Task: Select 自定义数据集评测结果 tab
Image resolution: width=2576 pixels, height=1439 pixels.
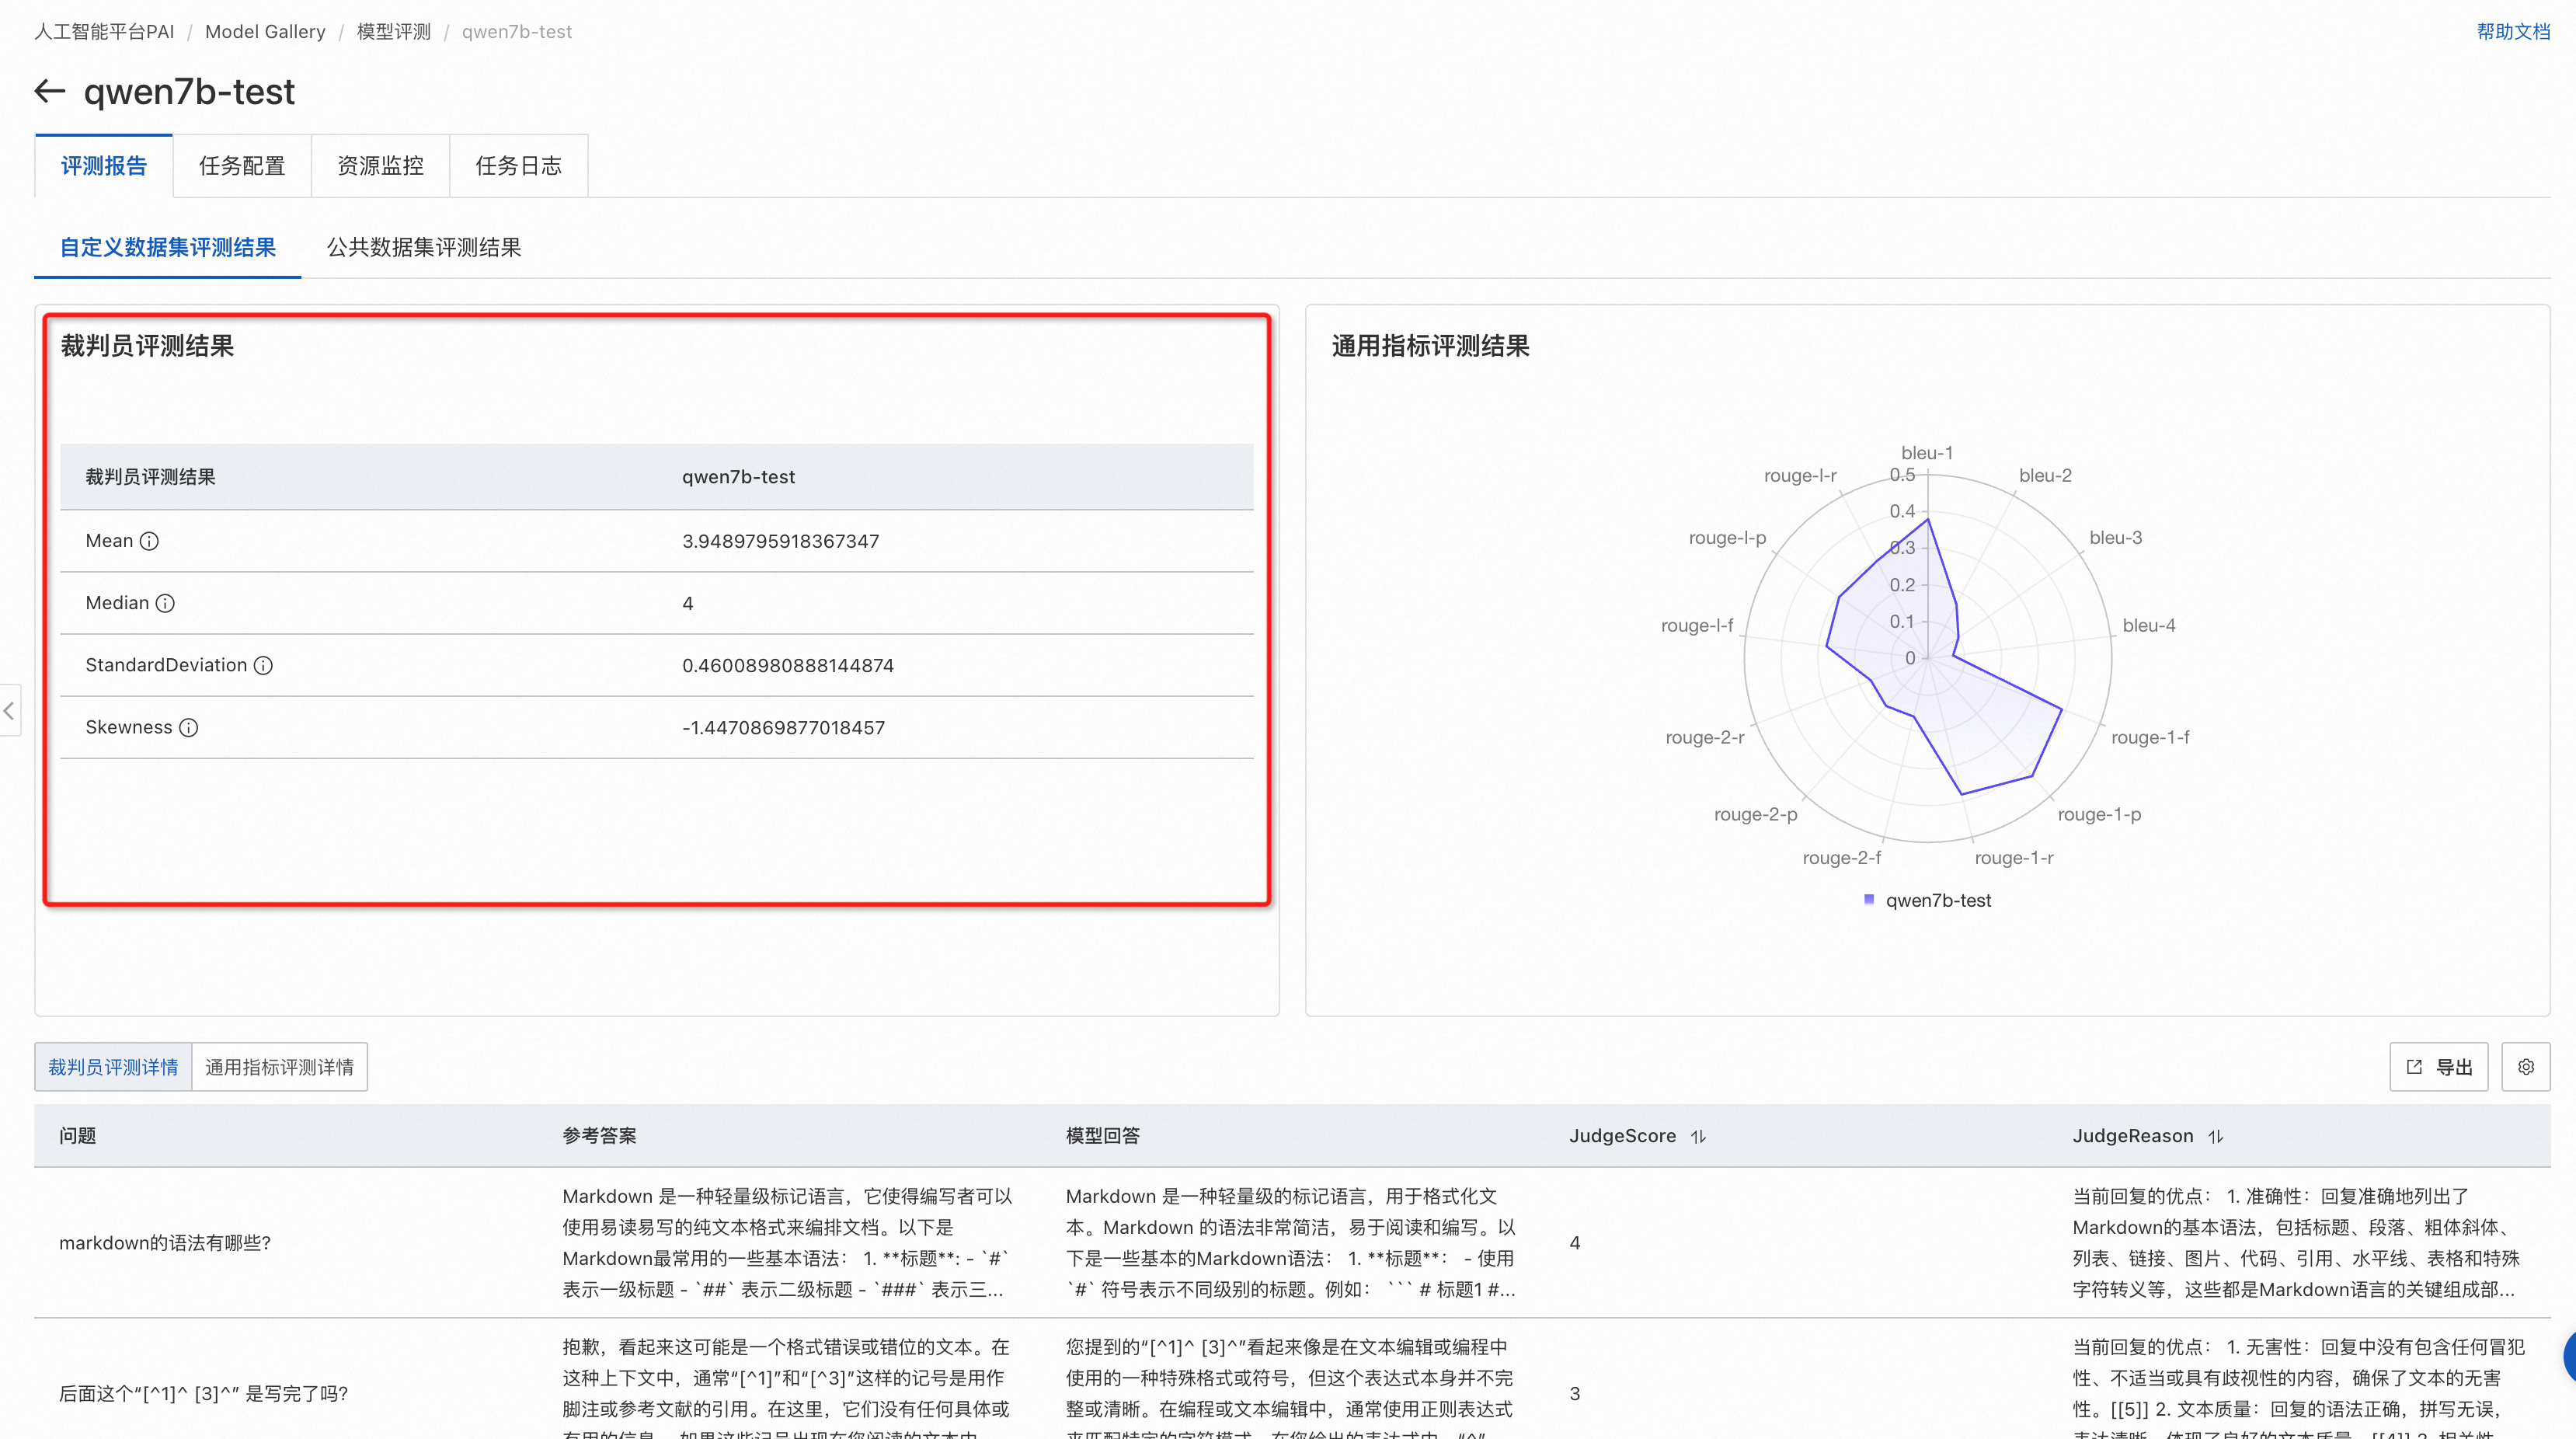Action: click(x=168, y=247)
